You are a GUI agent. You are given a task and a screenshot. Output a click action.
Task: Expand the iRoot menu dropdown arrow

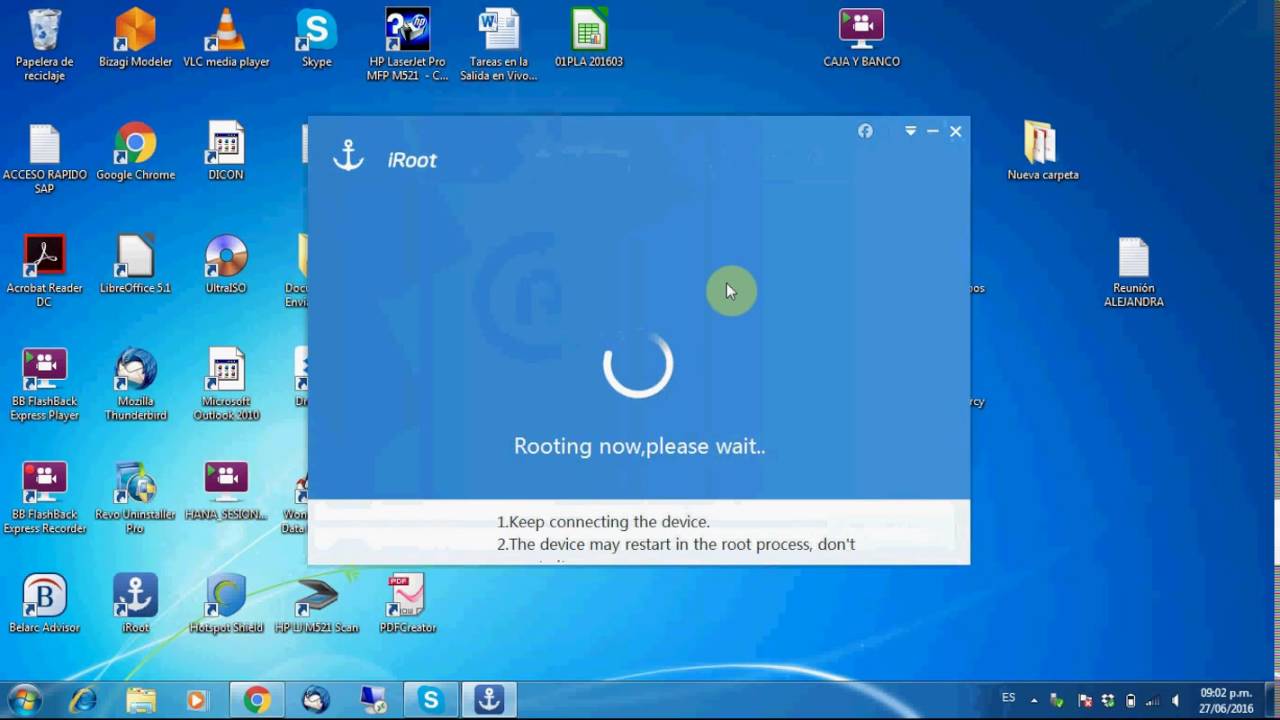[910, 131]
